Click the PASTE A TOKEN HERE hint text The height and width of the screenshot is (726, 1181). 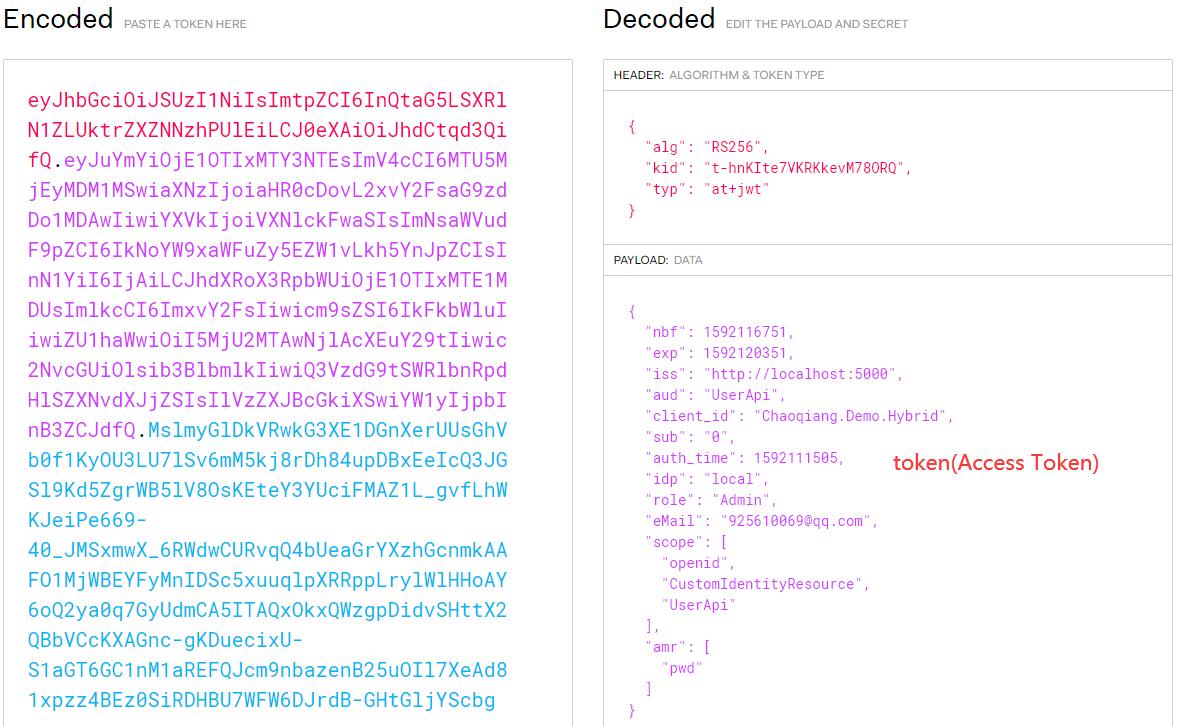(183, 24)
